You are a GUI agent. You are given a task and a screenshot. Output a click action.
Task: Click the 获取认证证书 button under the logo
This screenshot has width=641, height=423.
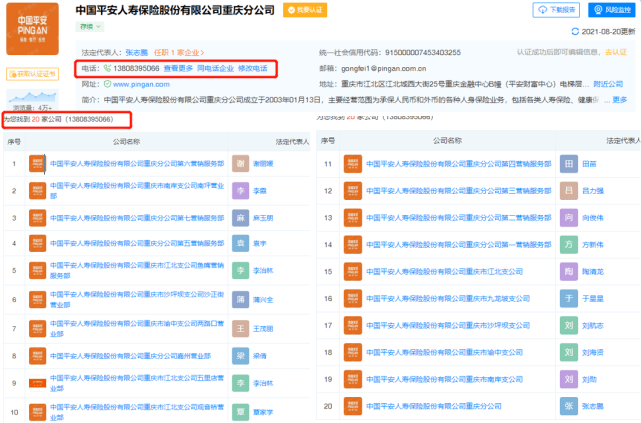click(x=32, y=74)
